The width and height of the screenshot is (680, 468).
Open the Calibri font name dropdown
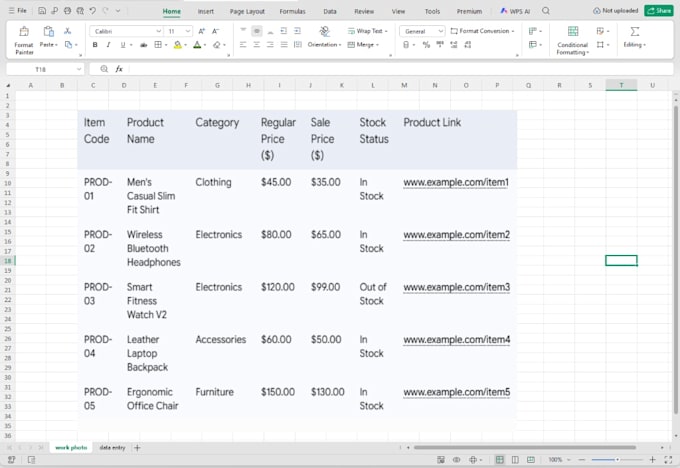[x=158, y=31]
